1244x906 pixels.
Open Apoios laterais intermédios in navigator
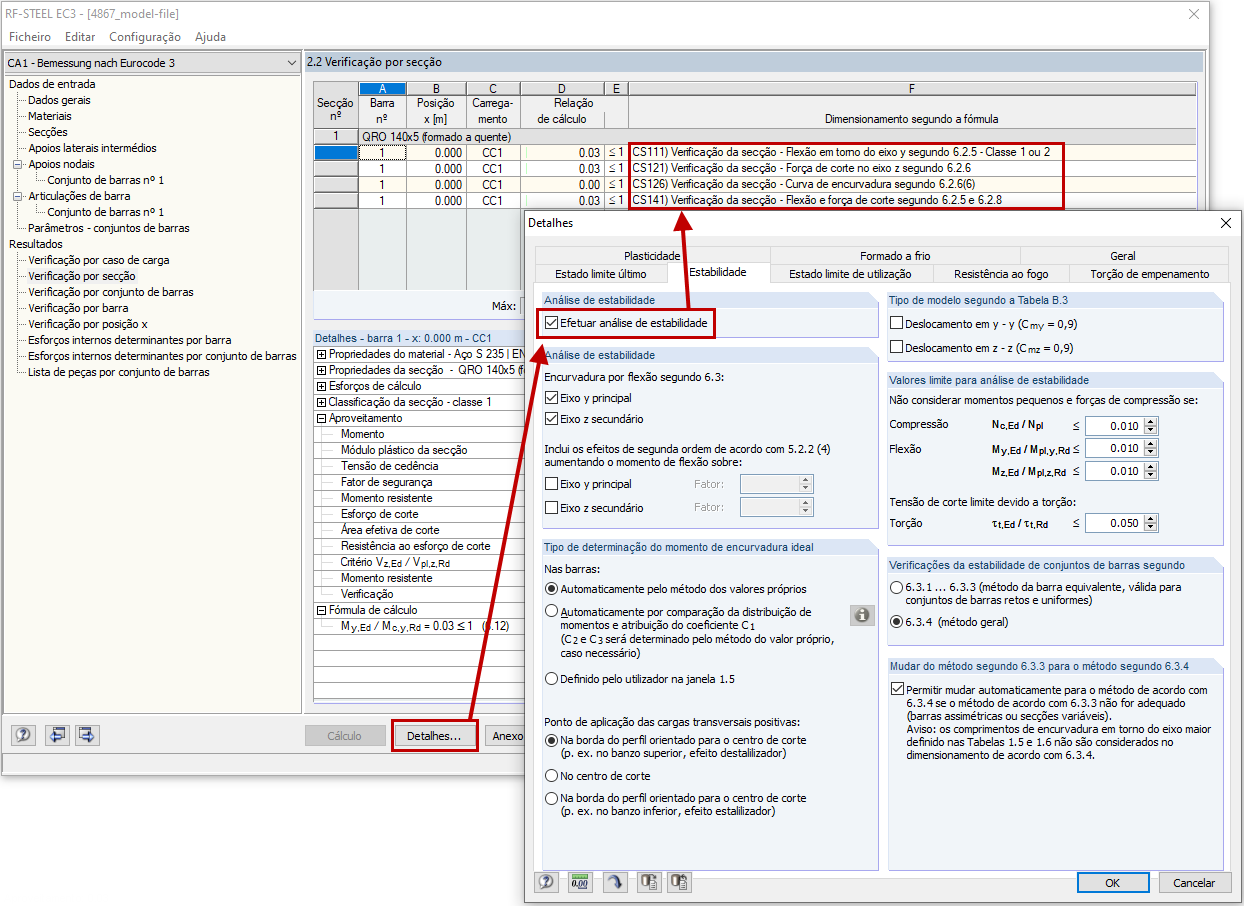92,148
